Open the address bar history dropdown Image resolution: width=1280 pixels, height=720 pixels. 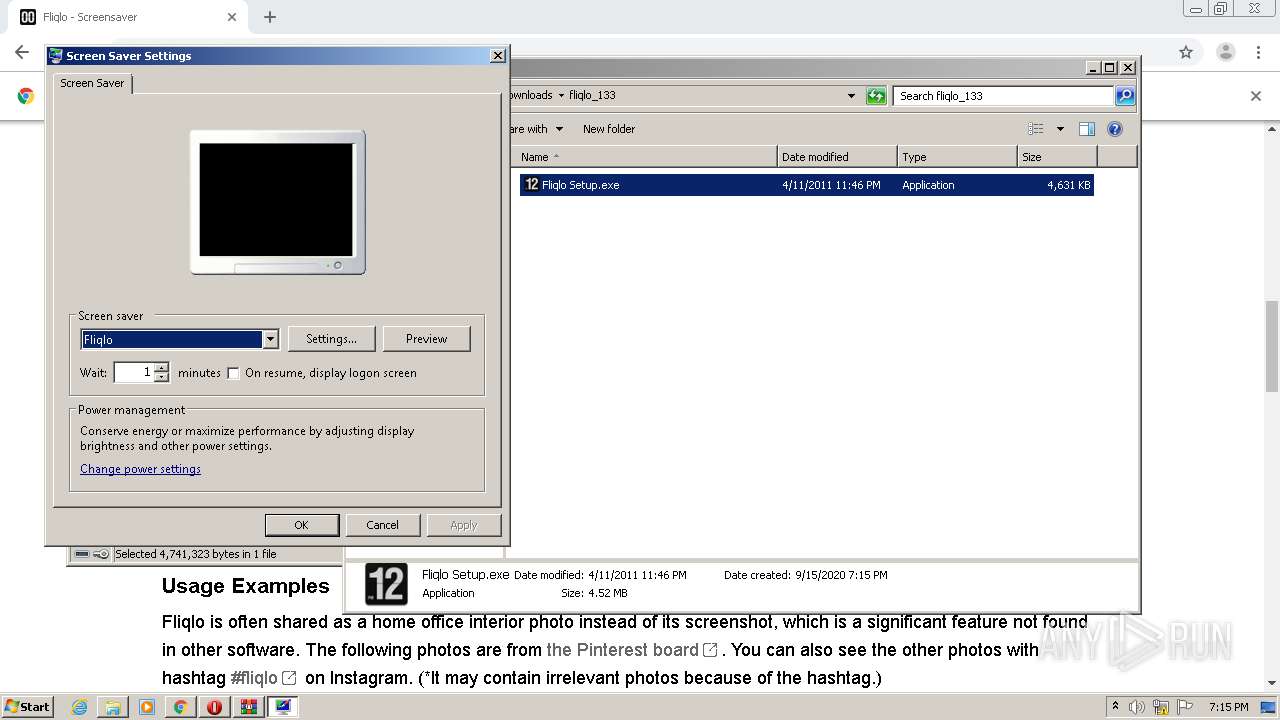click(851, 96)
